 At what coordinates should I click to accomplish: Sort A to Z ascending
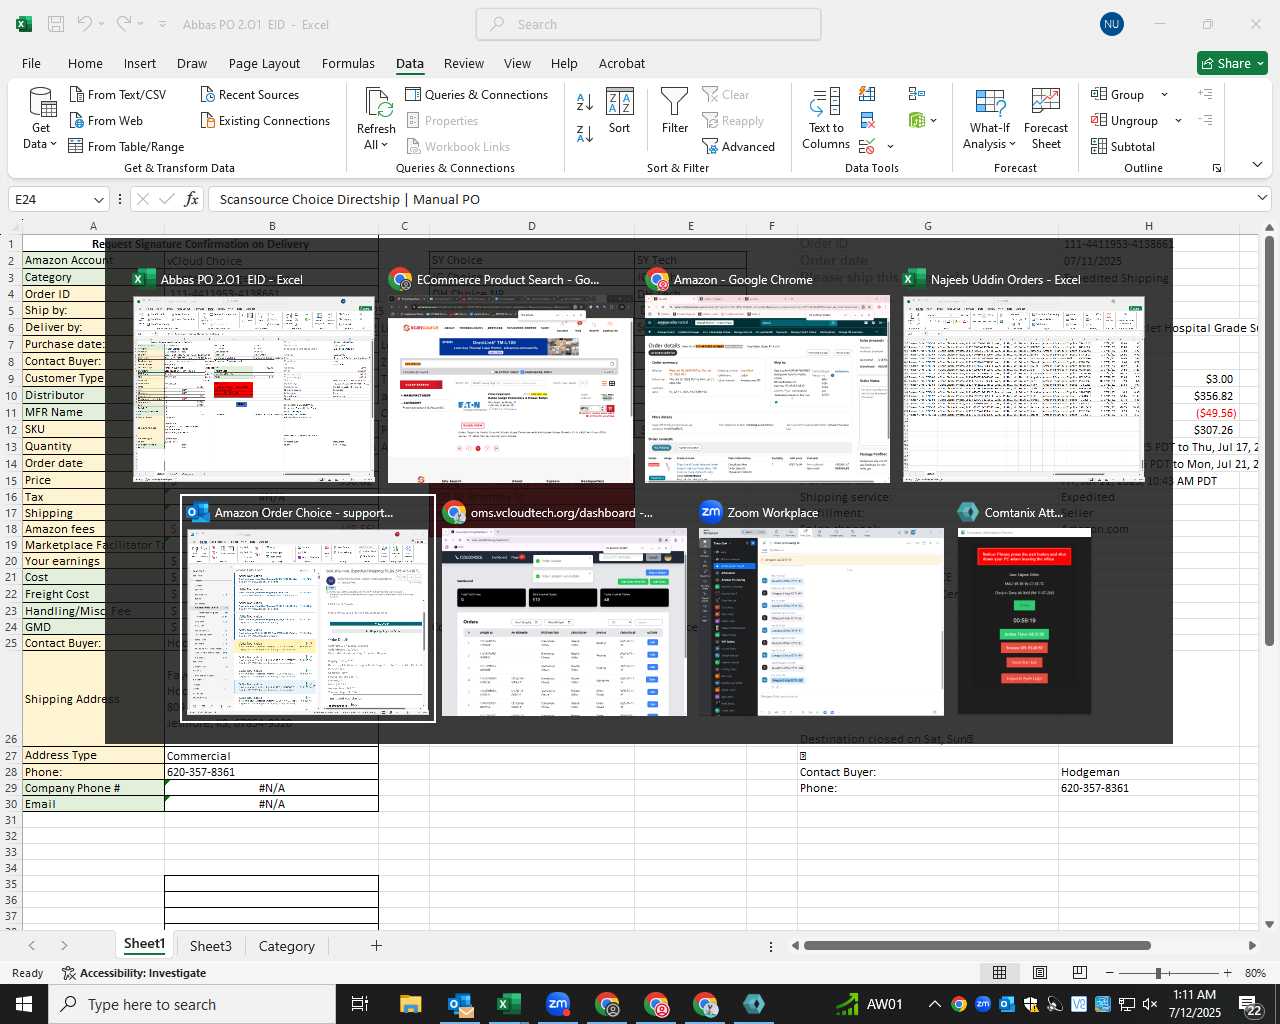585,101
